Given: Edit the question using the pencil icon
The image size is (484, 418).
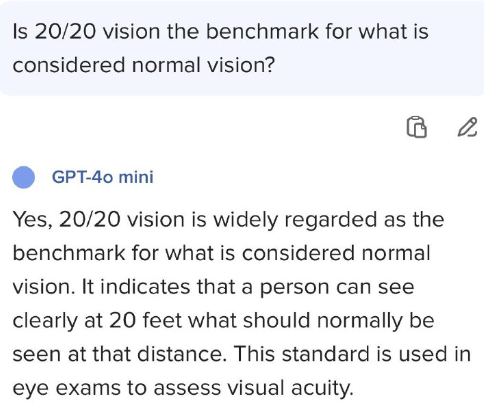Looking at the screenshot, I should click(467, 127).
